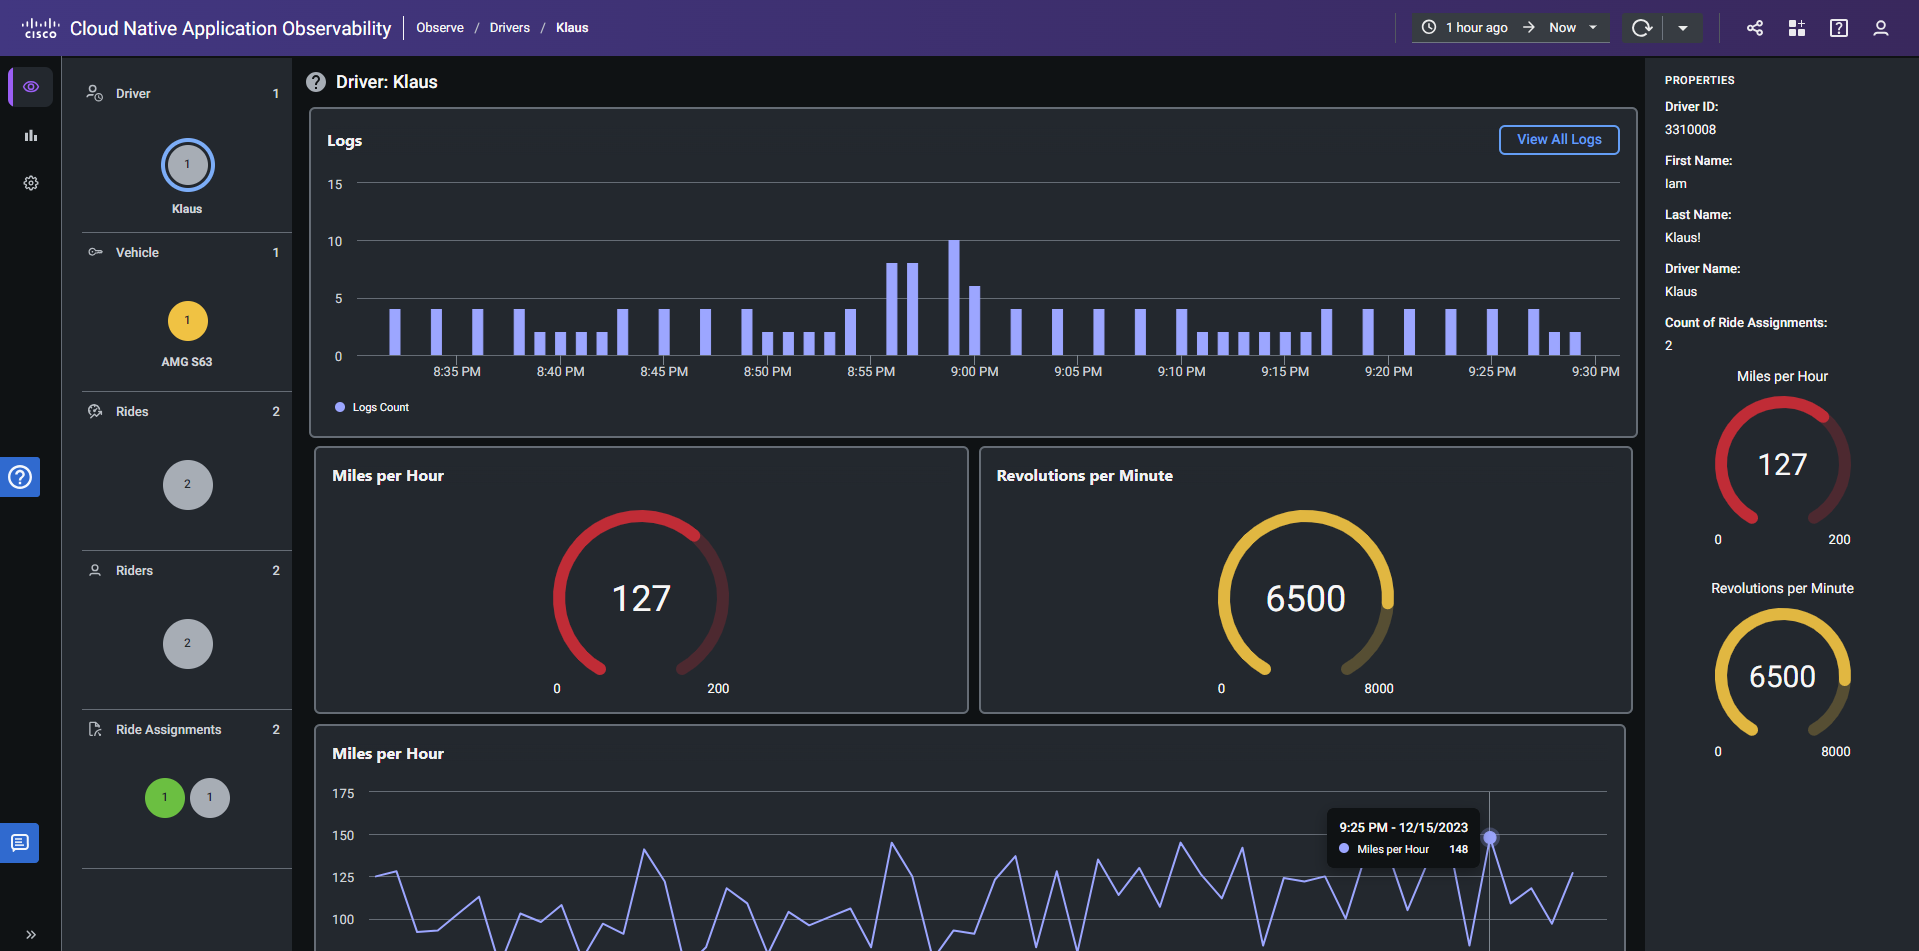Go to the Observe breadcrumb

(x=440, y=28)
